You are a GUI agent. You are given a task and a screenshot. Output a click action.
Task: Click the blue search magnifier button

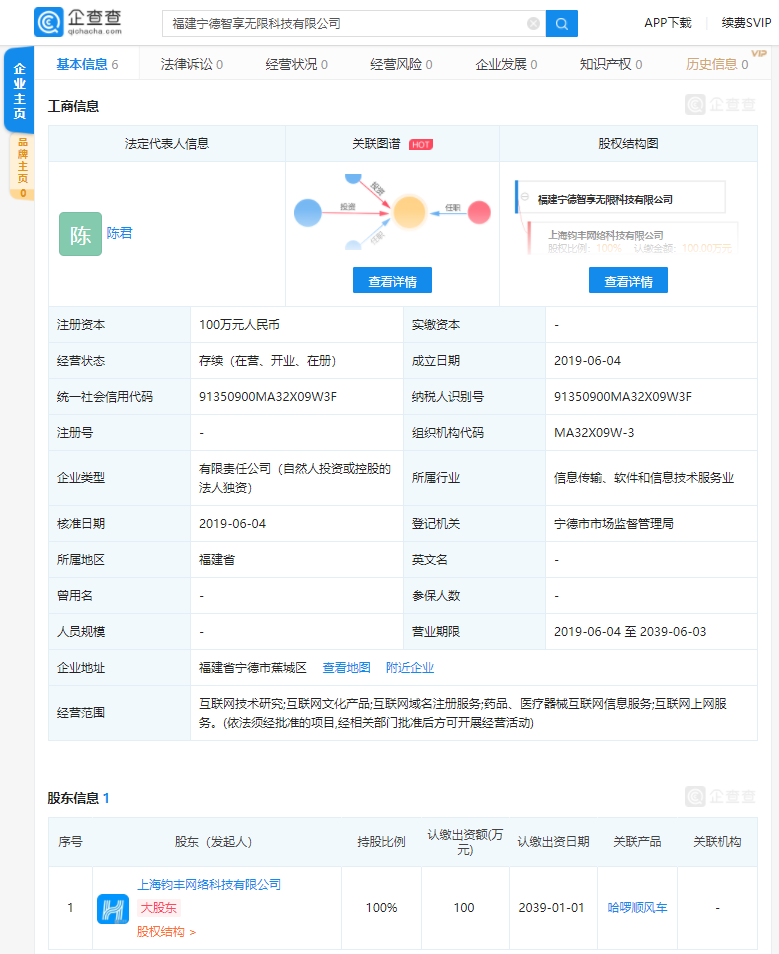pos(562,24)
